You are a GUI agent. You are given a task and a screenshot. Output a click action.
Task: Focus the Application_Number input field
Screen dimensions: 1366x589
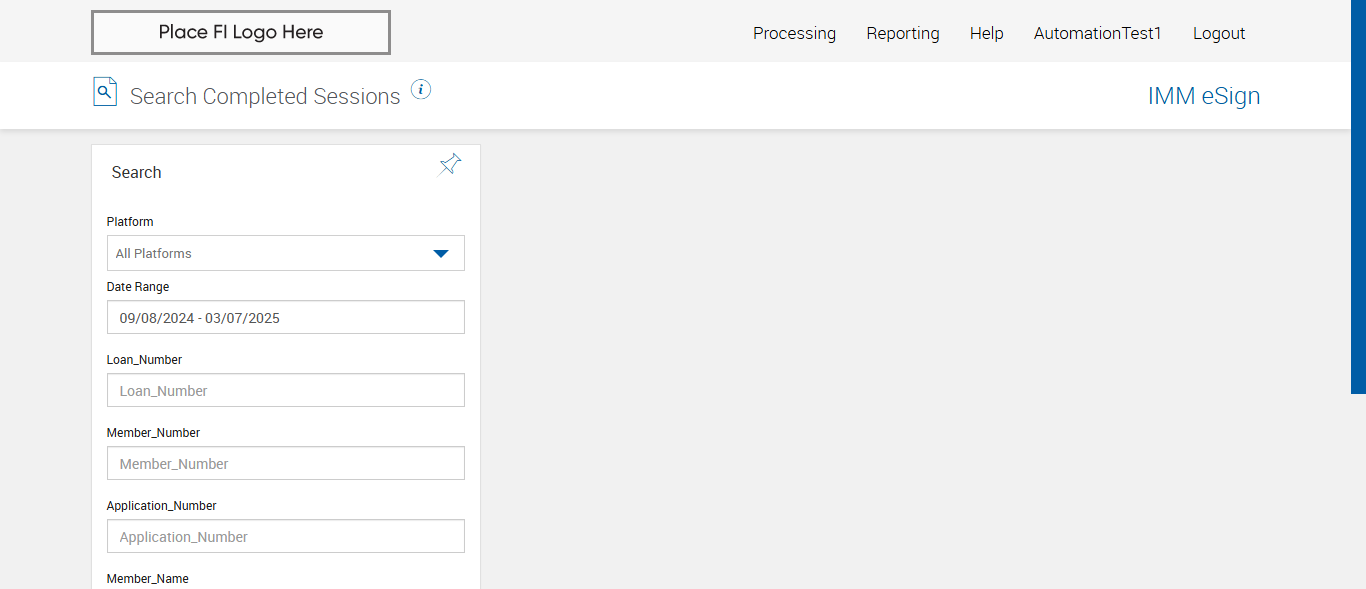(286, 537)
